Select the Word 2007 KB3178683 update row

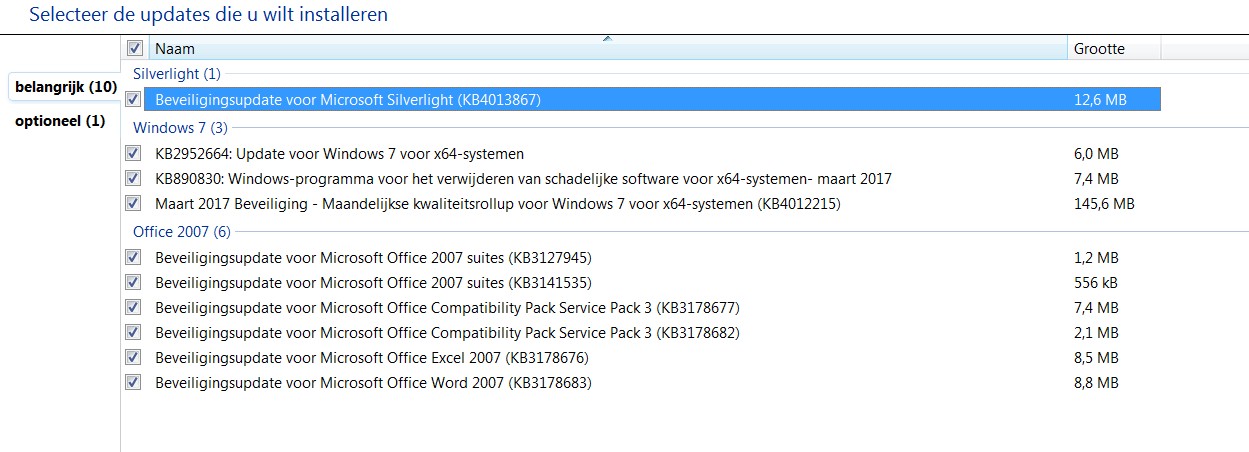click(x=641, y=382)
